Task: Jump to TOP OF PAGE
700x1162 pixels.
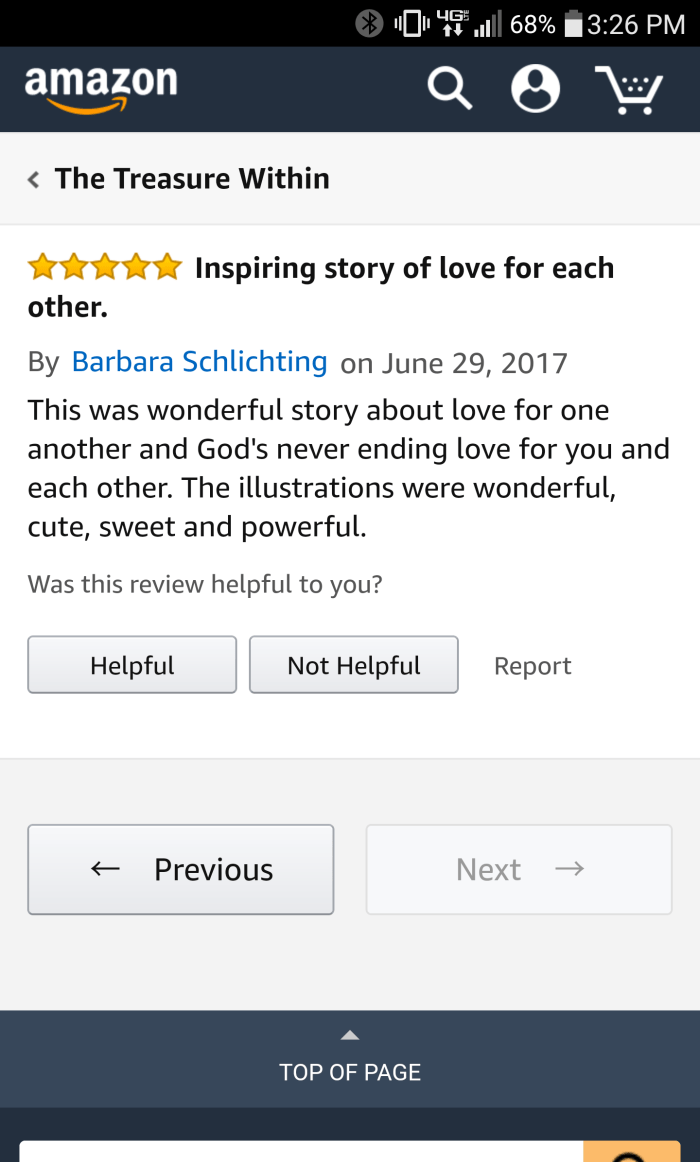Action: coord(350,1072)
